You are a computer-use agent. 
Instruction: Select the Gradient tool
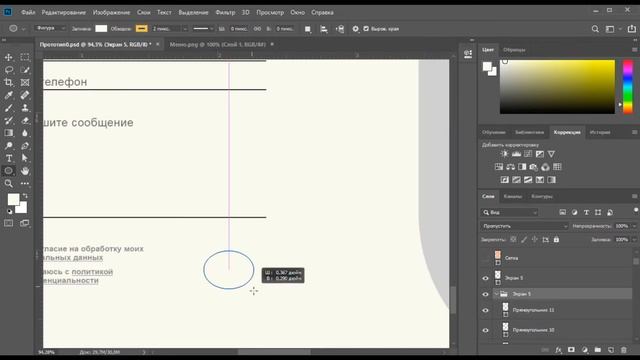[x=9, y=133]
